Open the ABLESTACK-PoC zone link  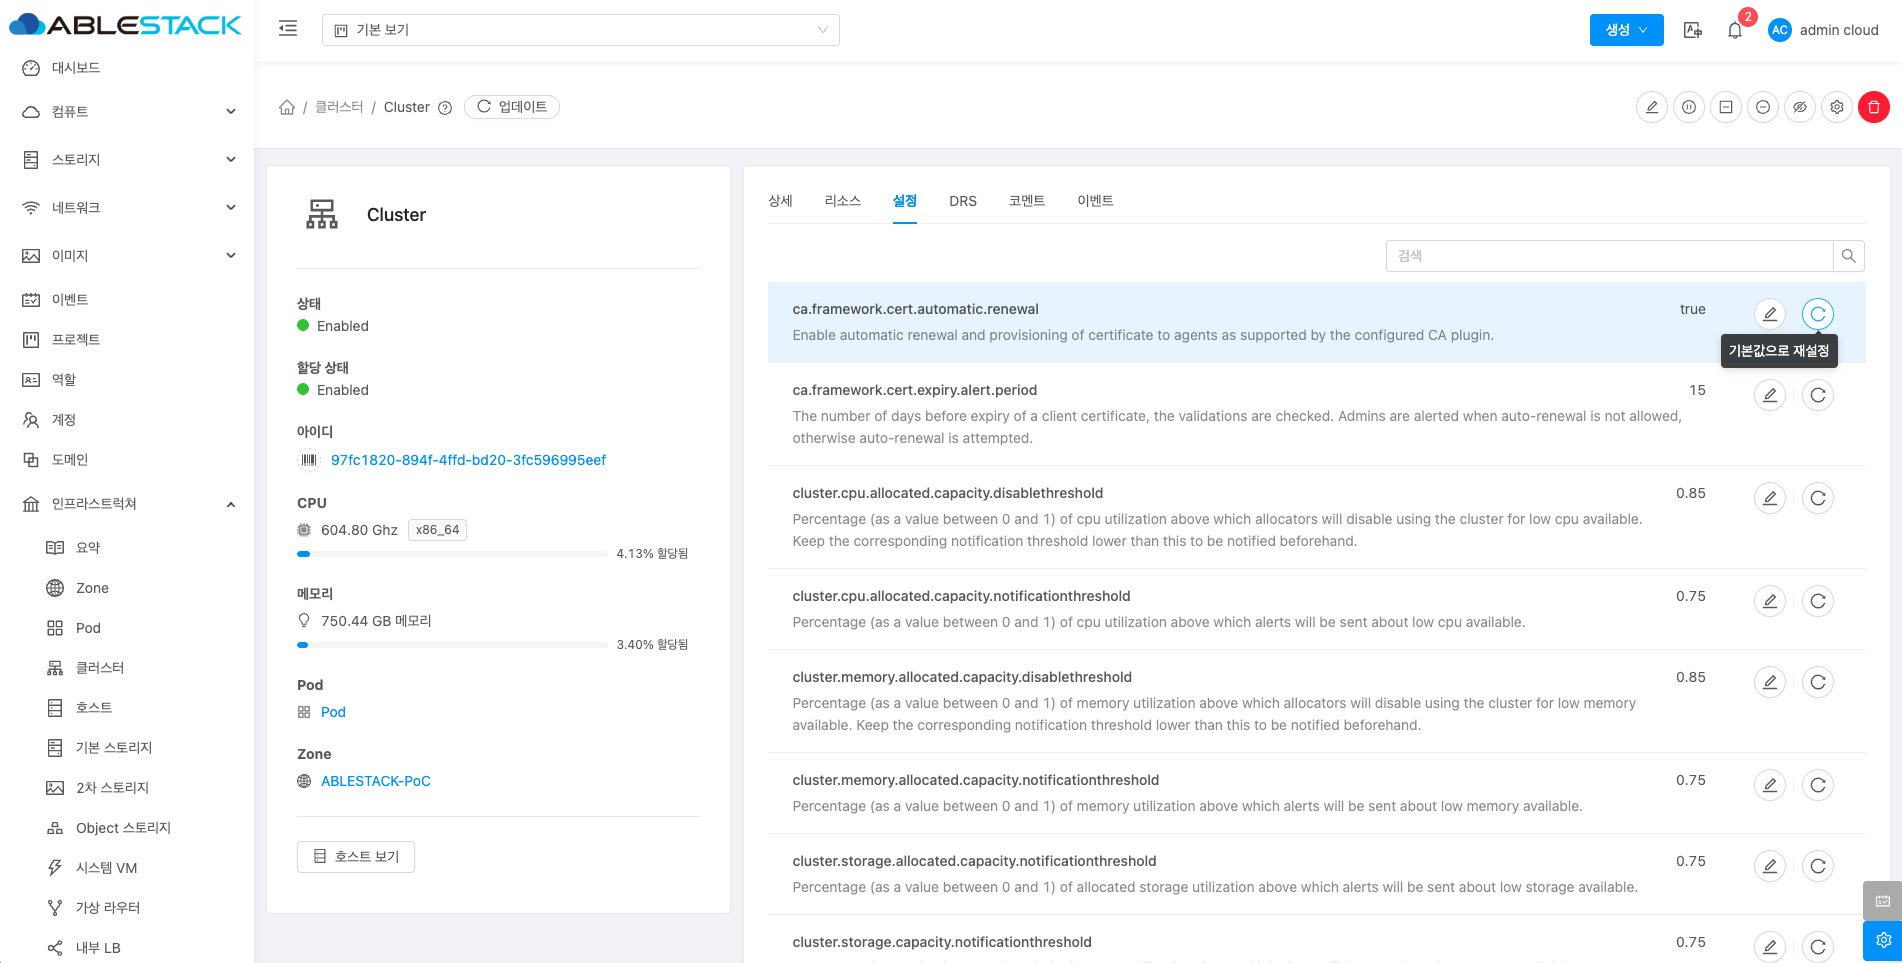click(x=375, y=781)
